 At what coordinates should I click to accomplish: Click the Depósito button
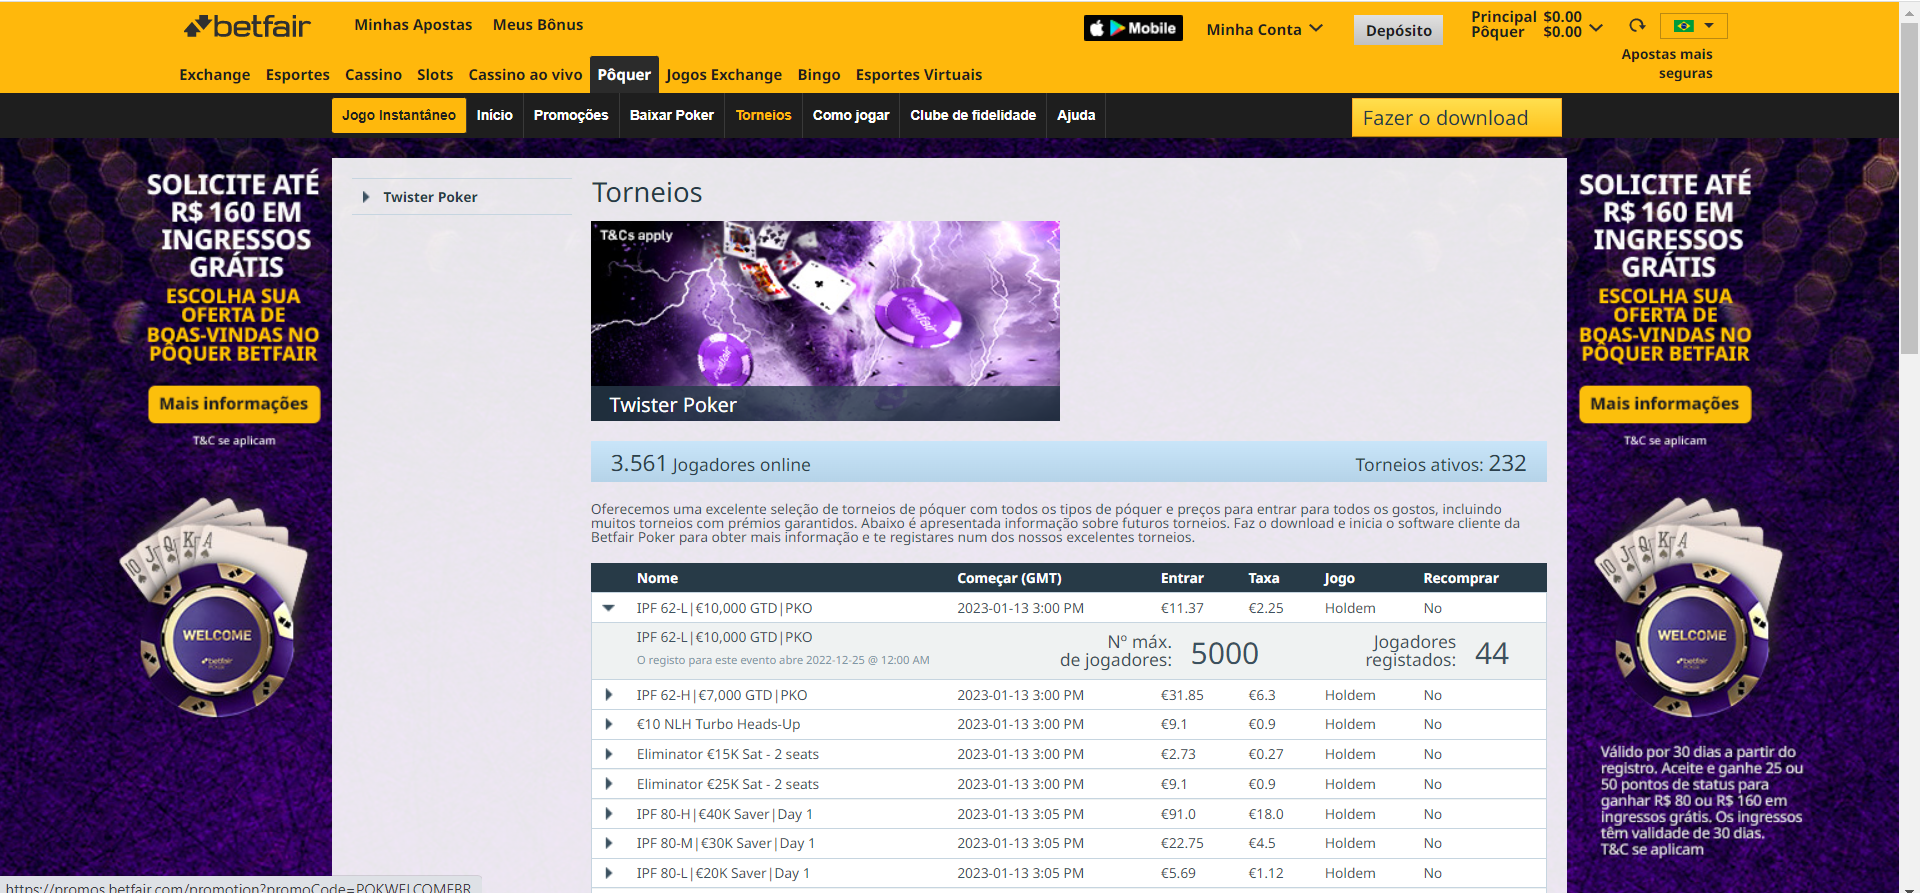[x=1398, y=30]
